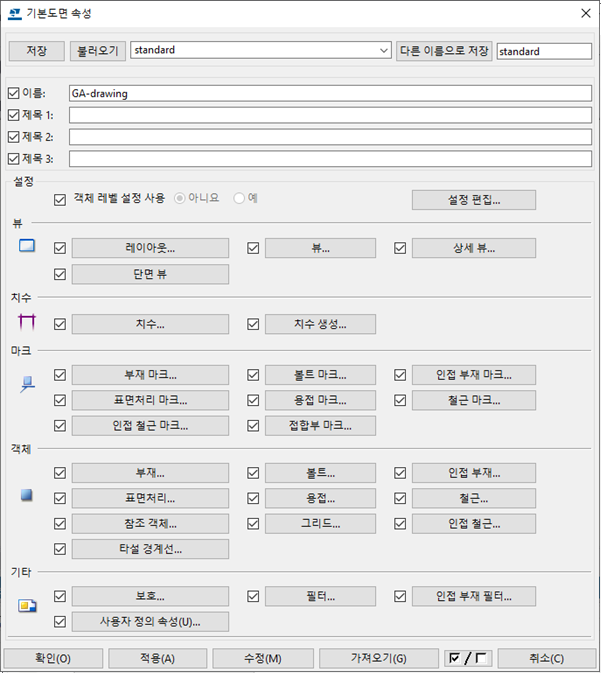This screenshot has width=601, height=673.
Task: Open 부재 마크 part mark properties
Action: [150, 375]
